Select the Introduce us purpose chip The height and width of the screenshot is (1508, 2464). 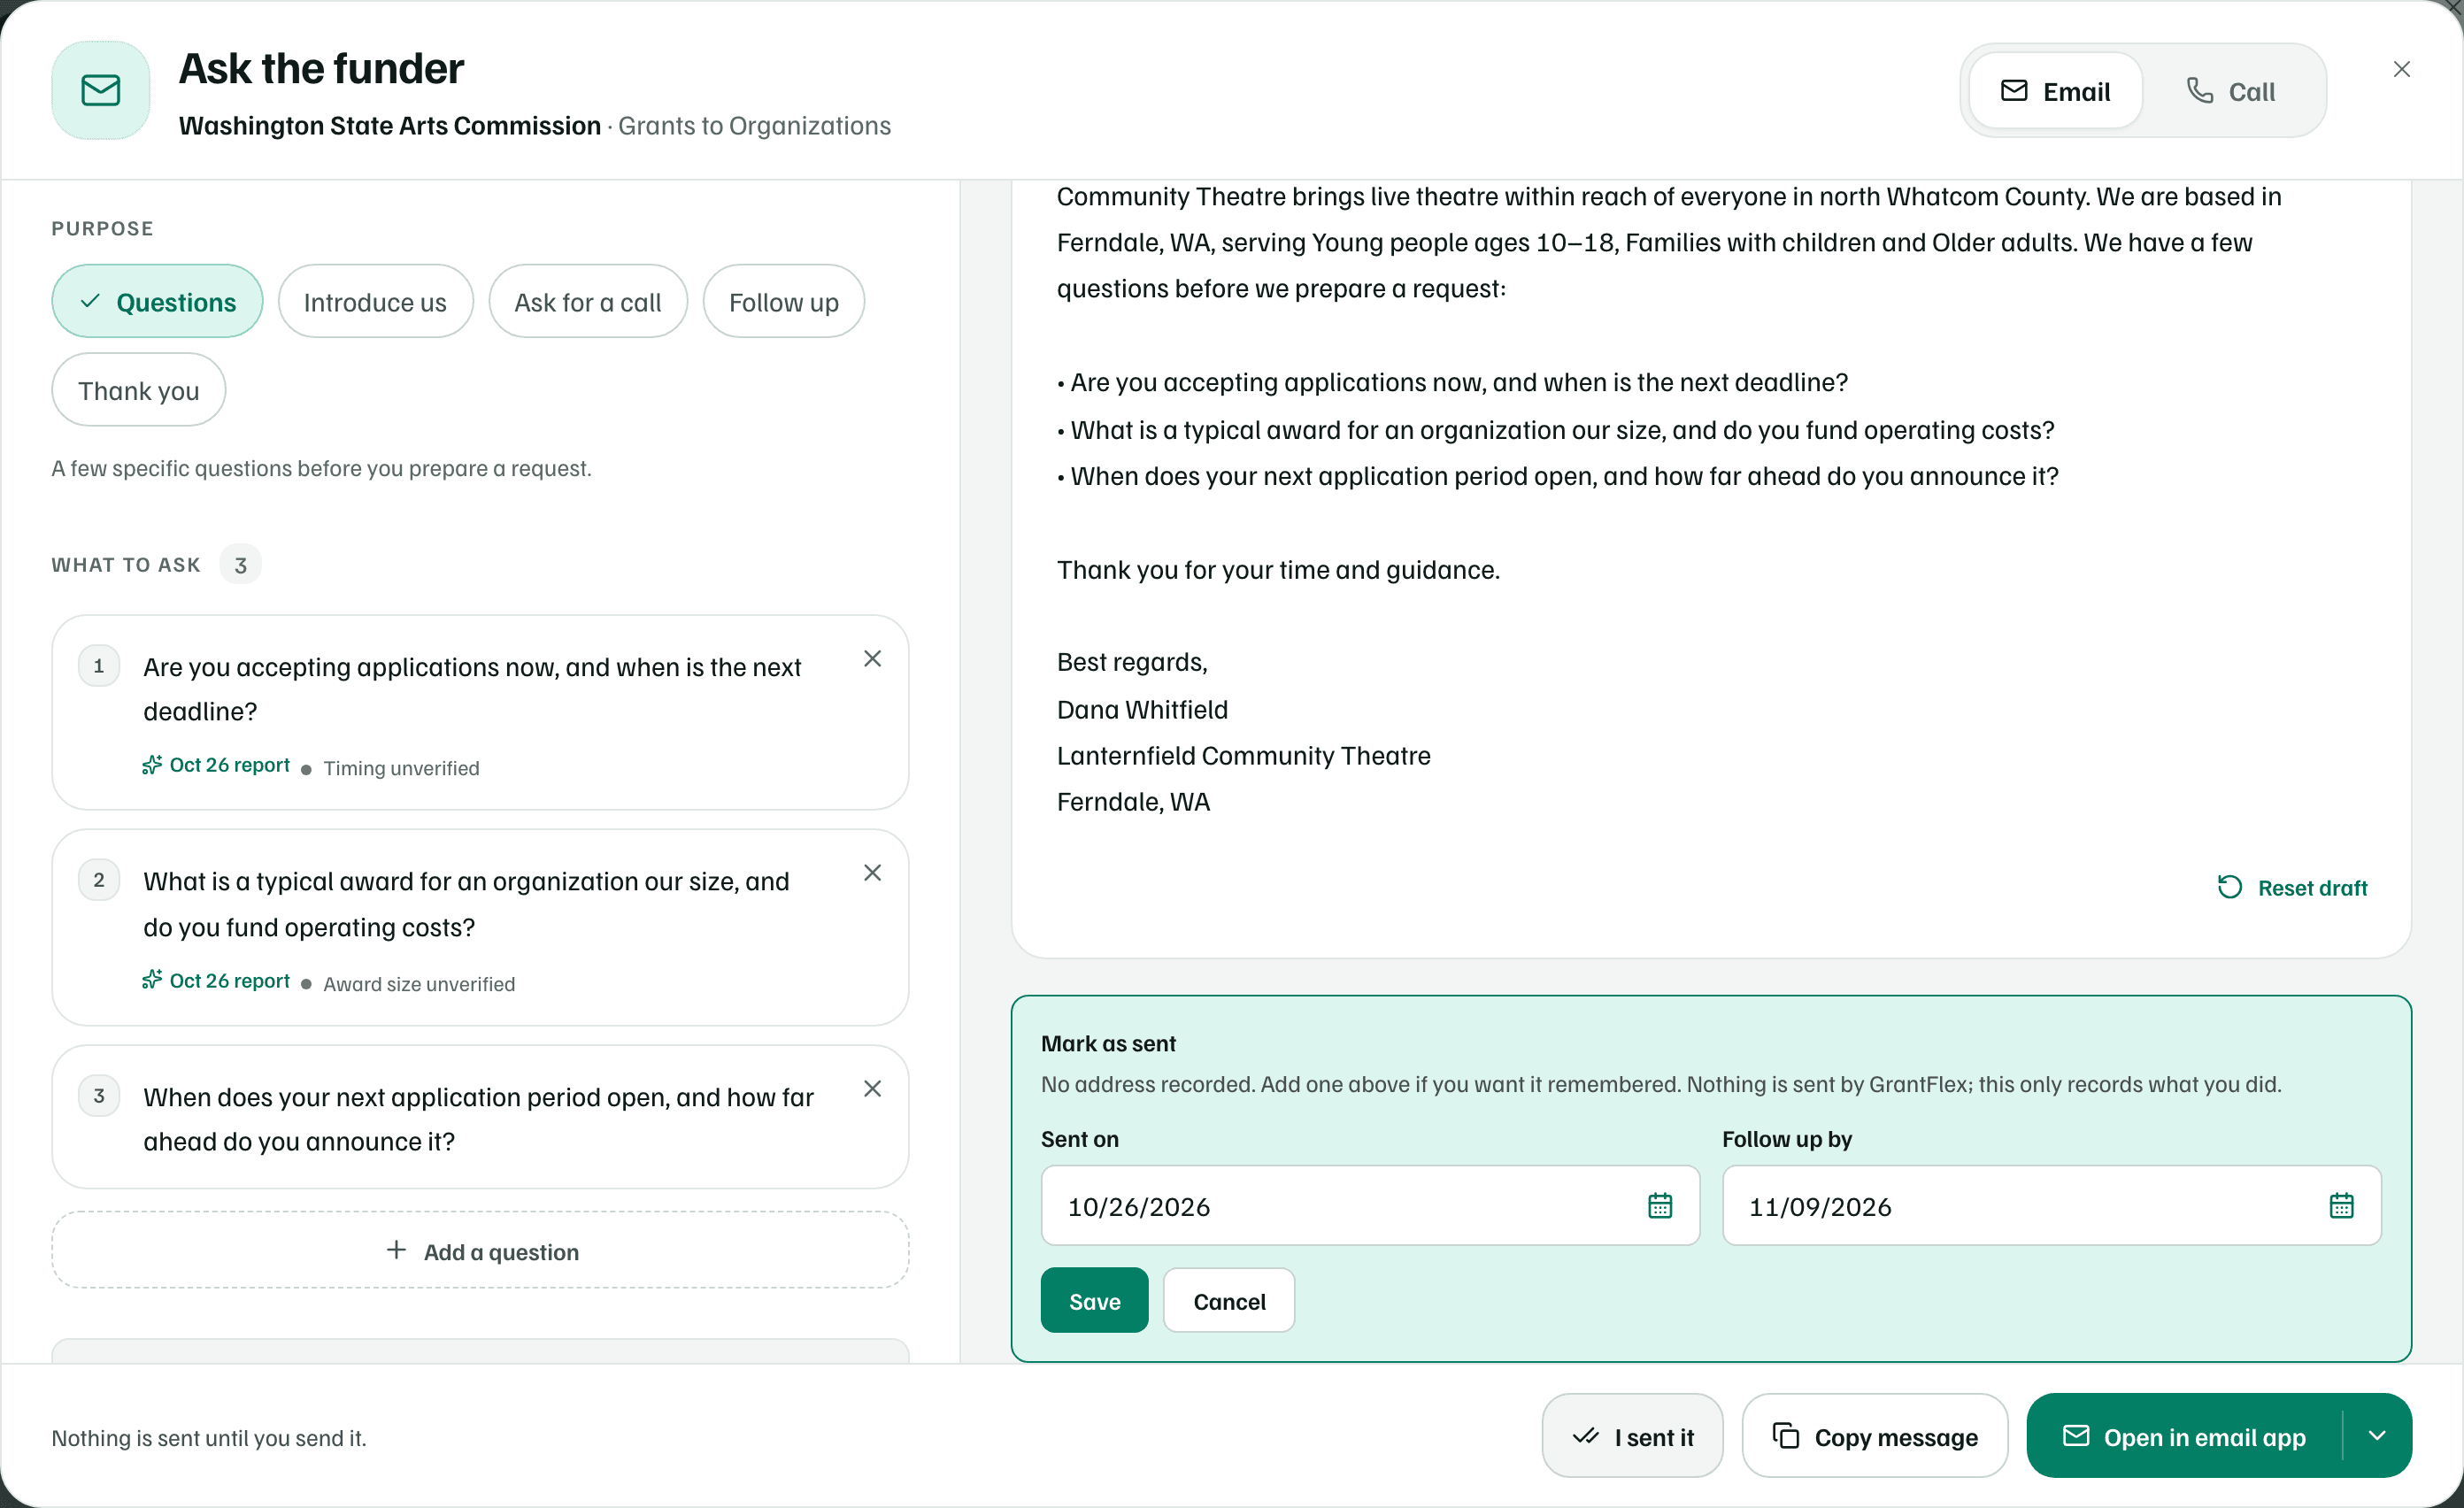[x=375, y=301]
